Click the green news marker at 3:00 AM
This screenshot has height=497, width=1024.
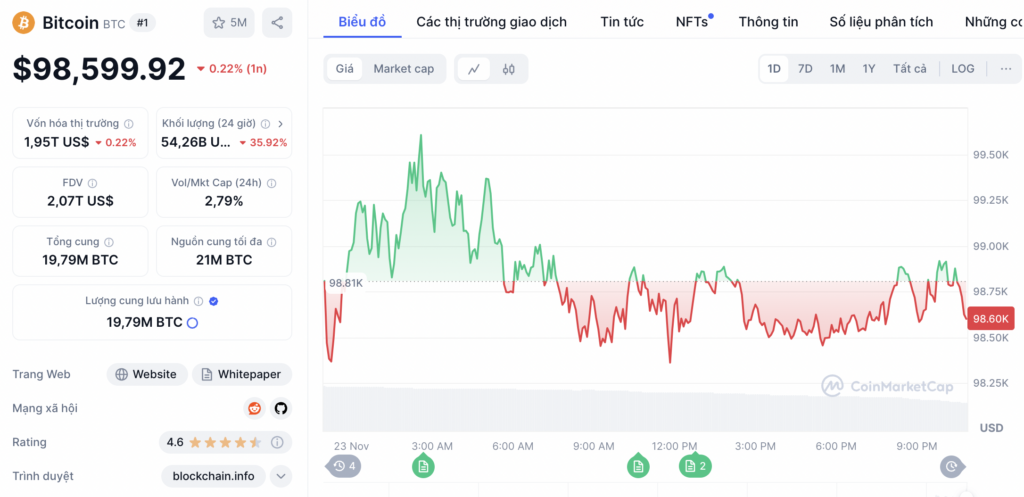(423, 466)
